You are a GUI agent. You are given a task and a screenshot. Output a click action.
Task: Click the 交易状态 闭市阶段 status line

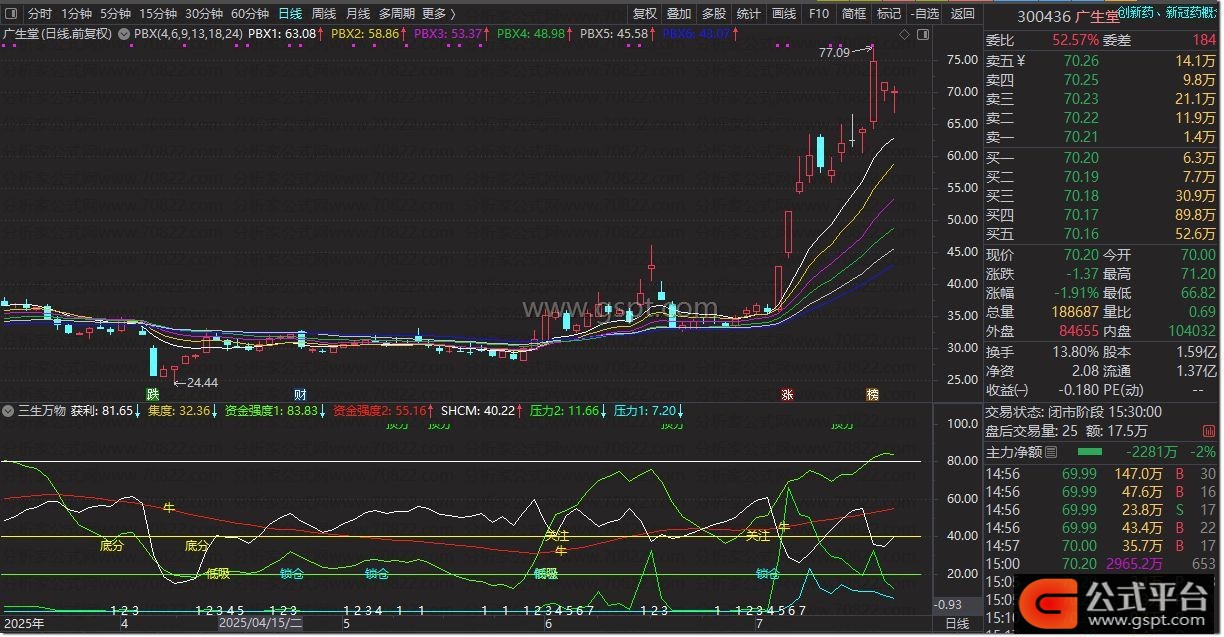pyautogui.click(x=1073, y=412)
